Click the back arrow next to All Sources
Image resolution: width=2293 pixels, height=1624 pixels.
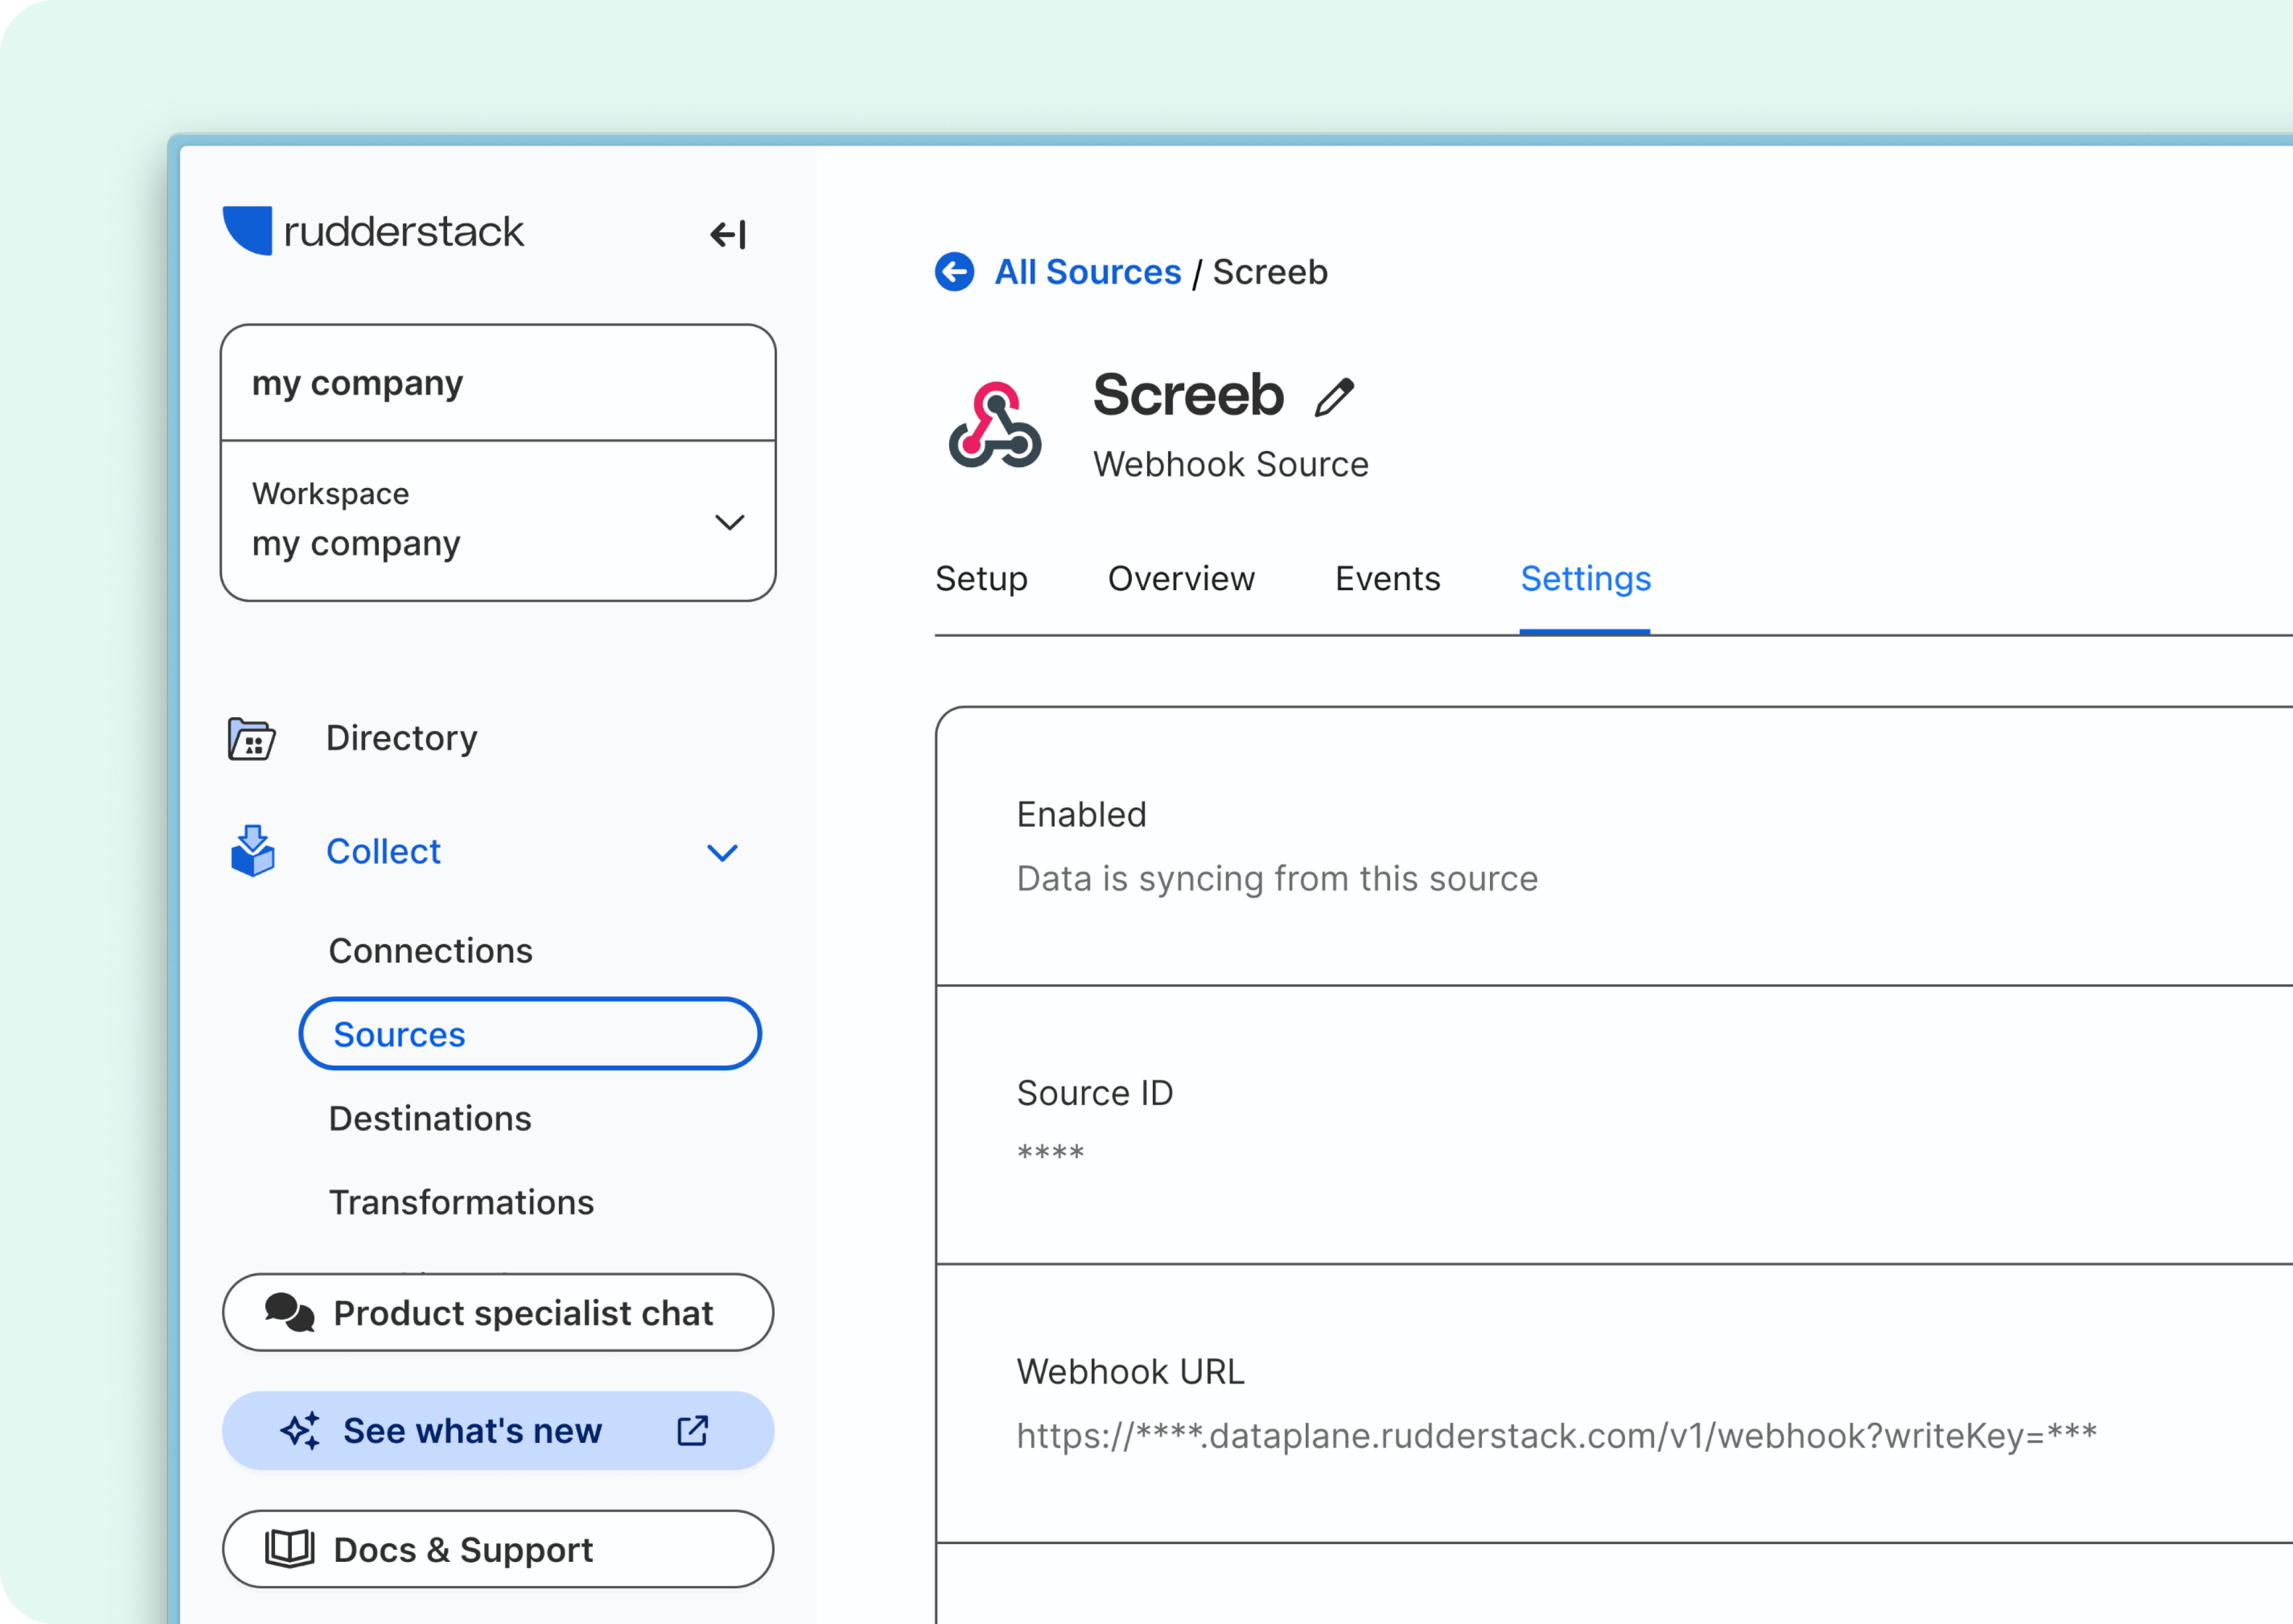pos(955,272)
